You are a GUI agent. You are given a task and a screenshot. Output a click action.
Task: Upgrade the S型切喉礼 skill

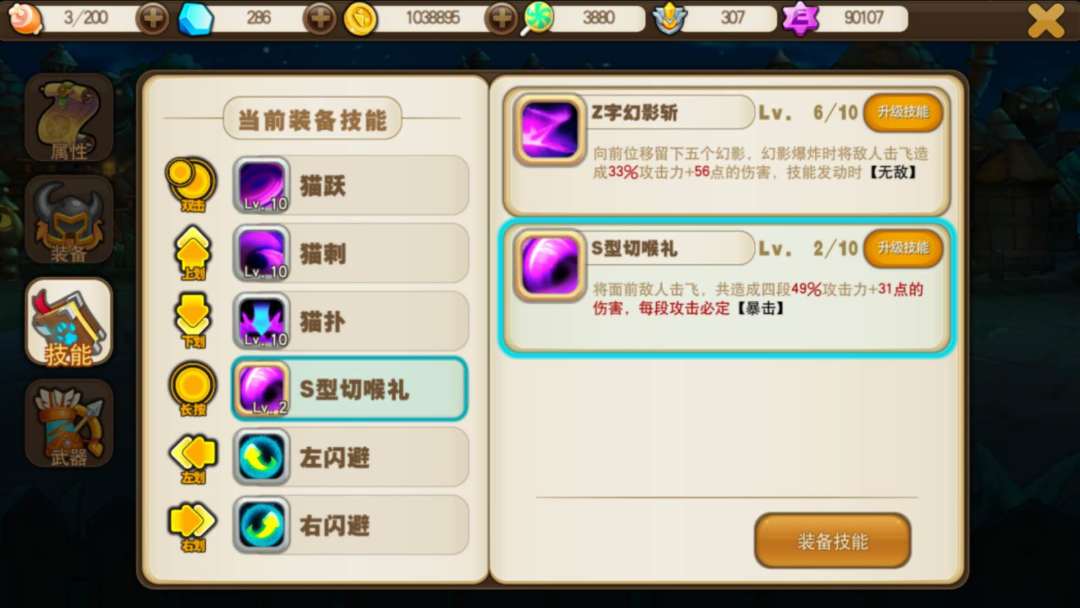point(903,248)
